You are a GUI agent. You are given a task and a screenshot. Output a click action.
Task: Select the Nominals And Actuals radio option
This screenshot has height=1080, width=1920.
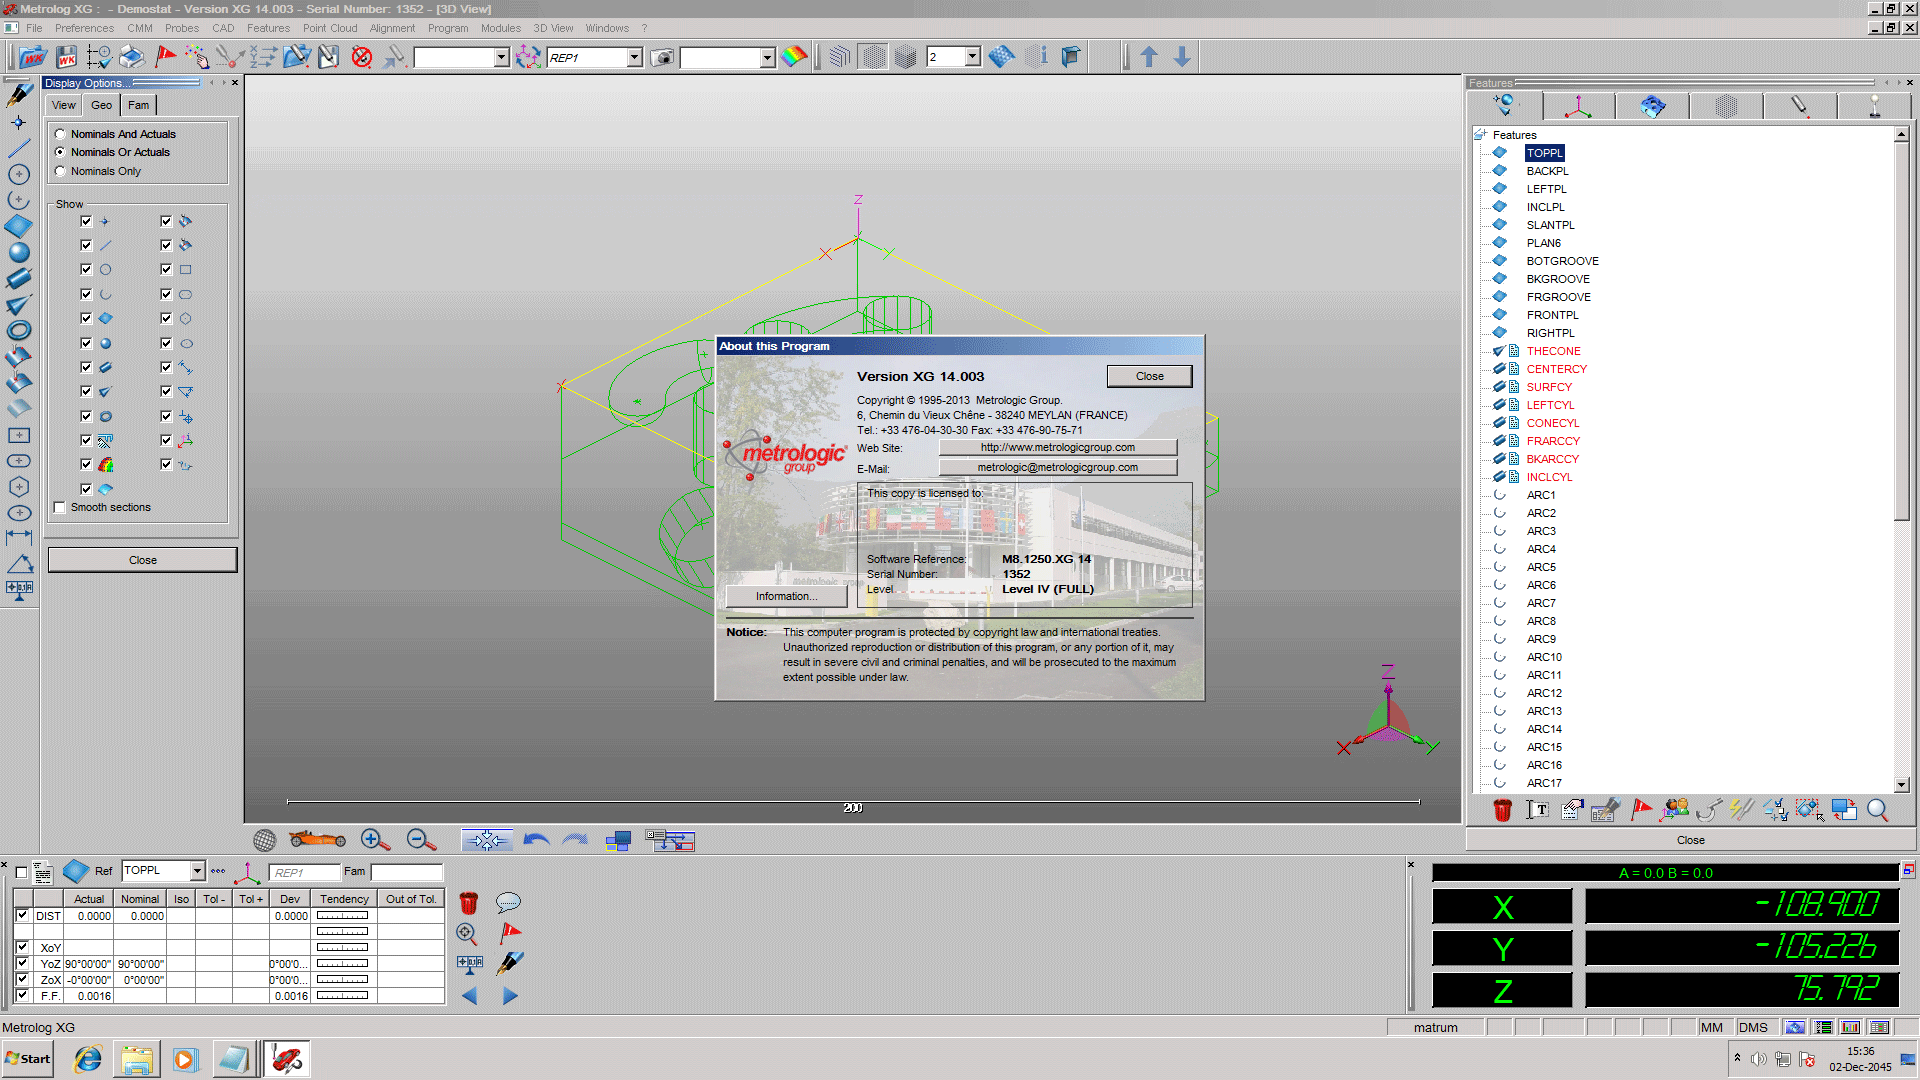pyautogui.click(x=61, y=134)
